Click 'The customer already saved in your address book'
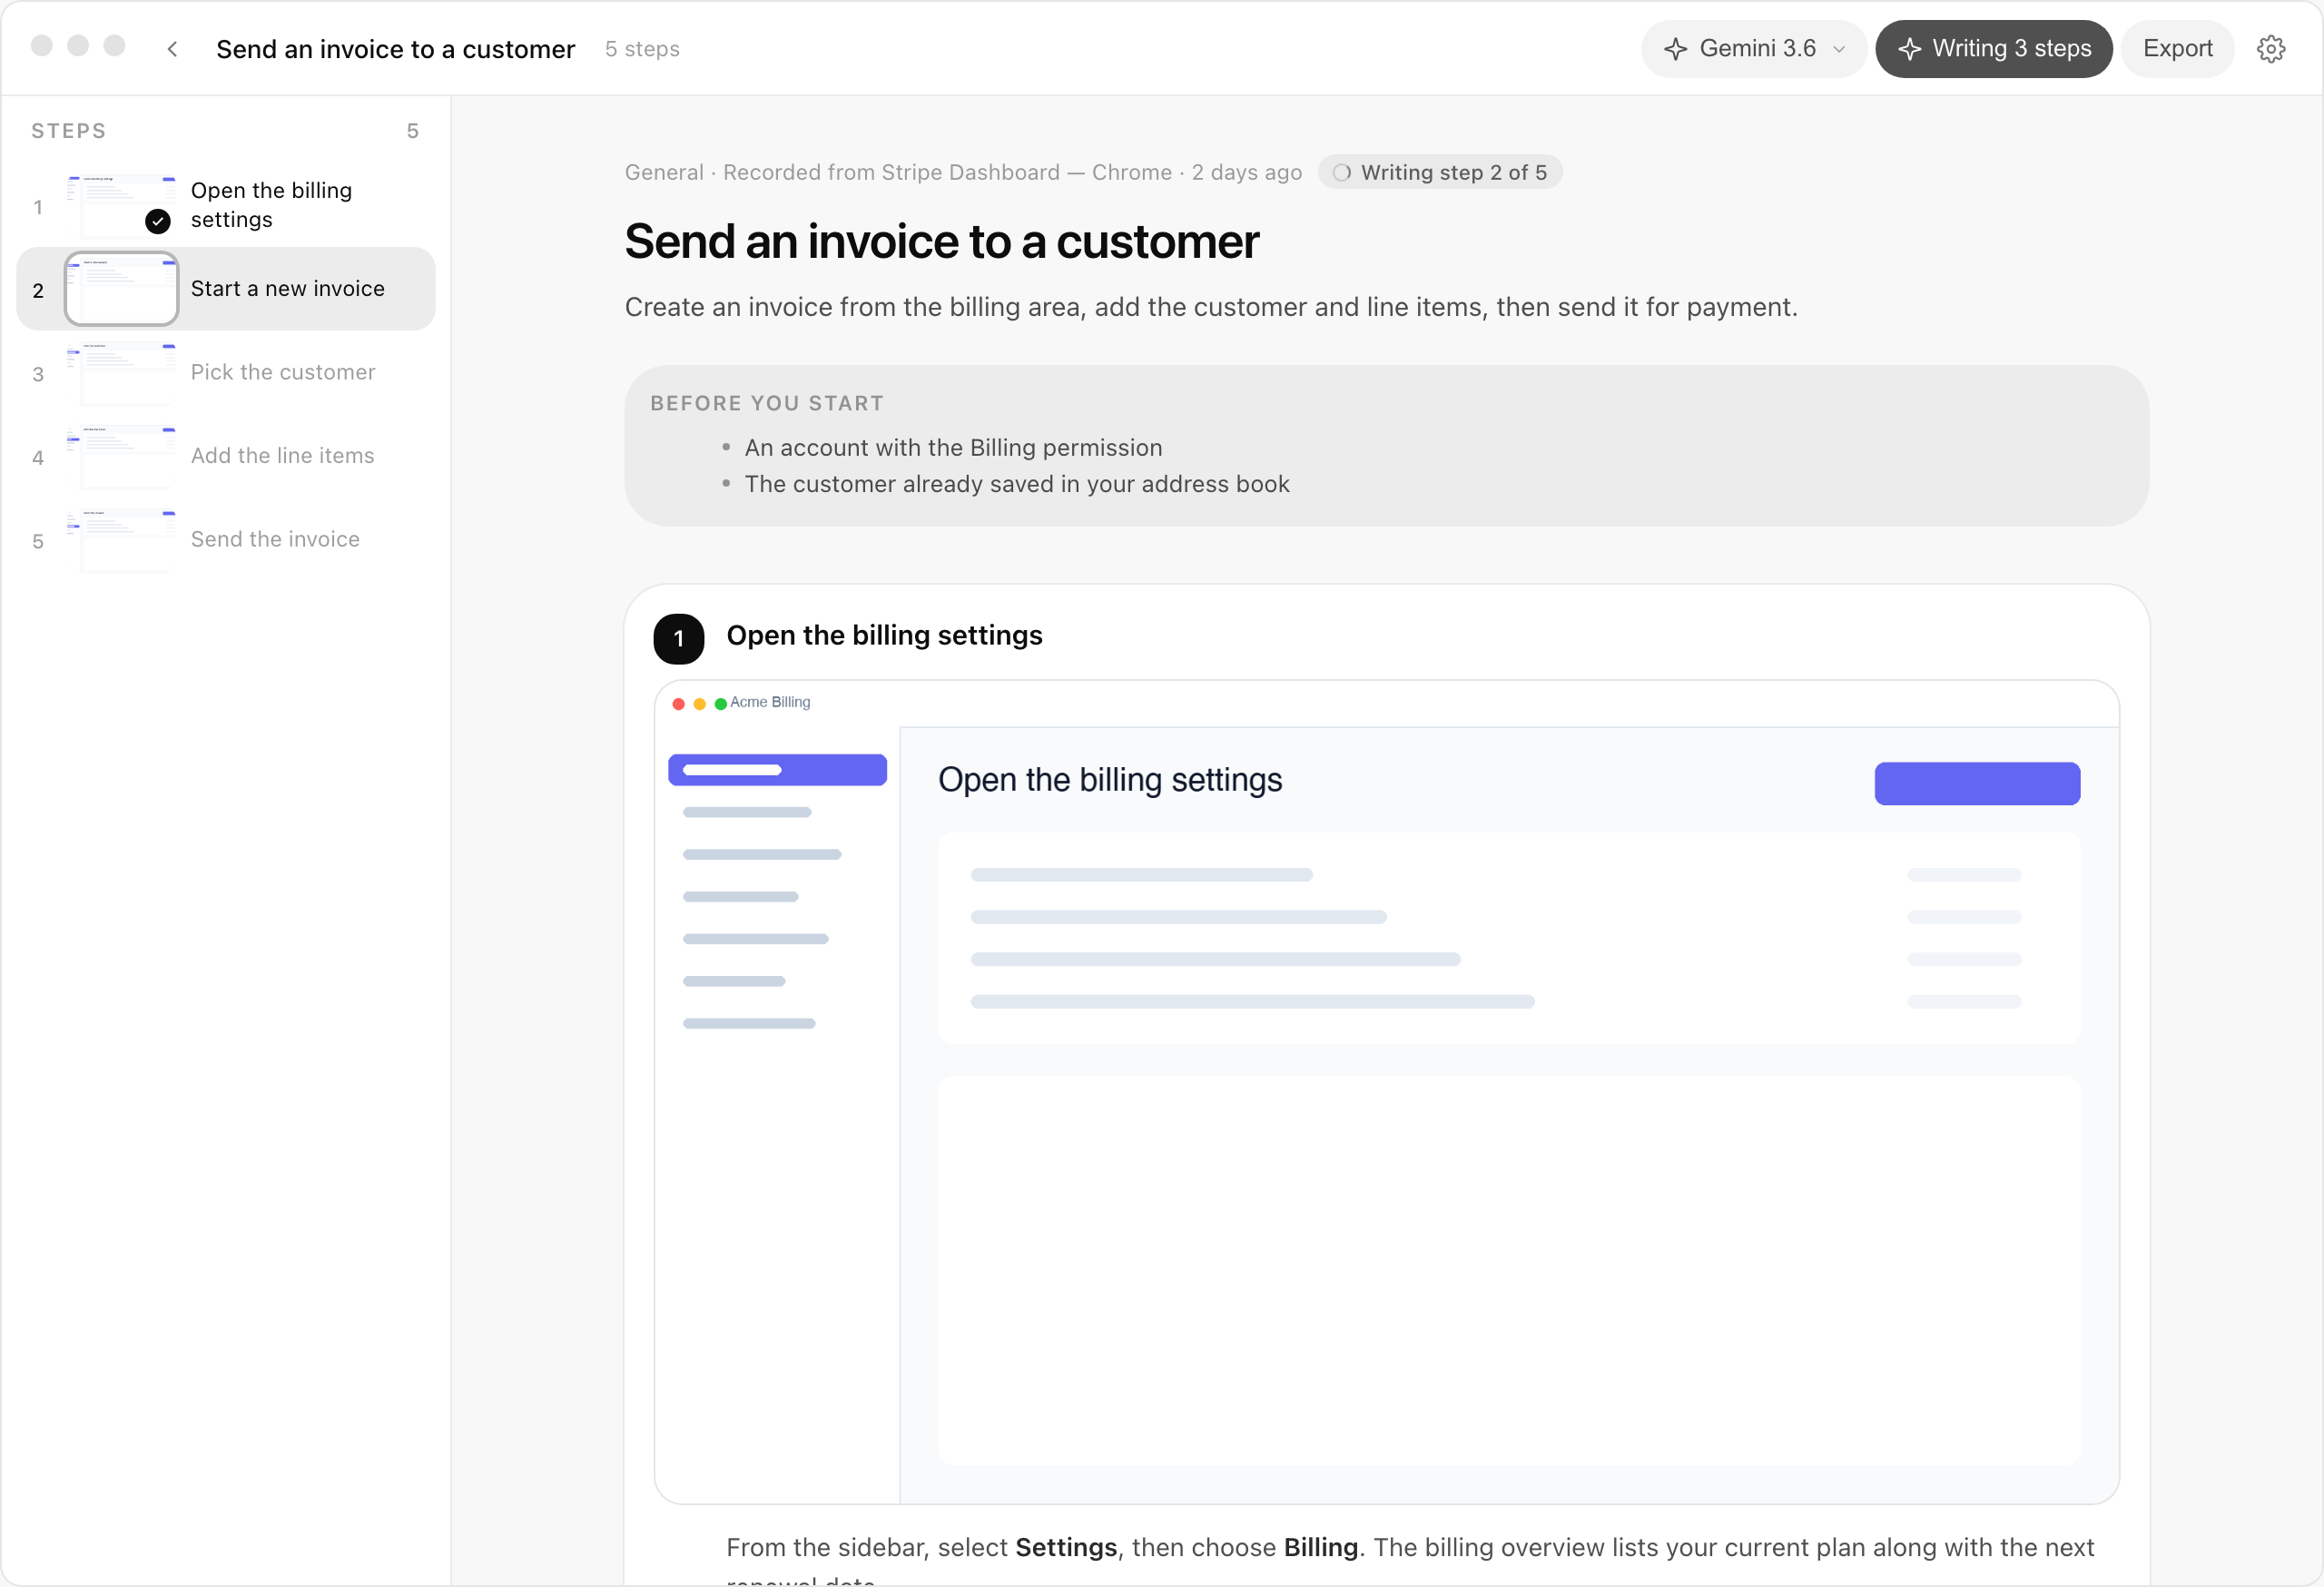The width and height of the screenshot is (2324, 1587). 1017,484
